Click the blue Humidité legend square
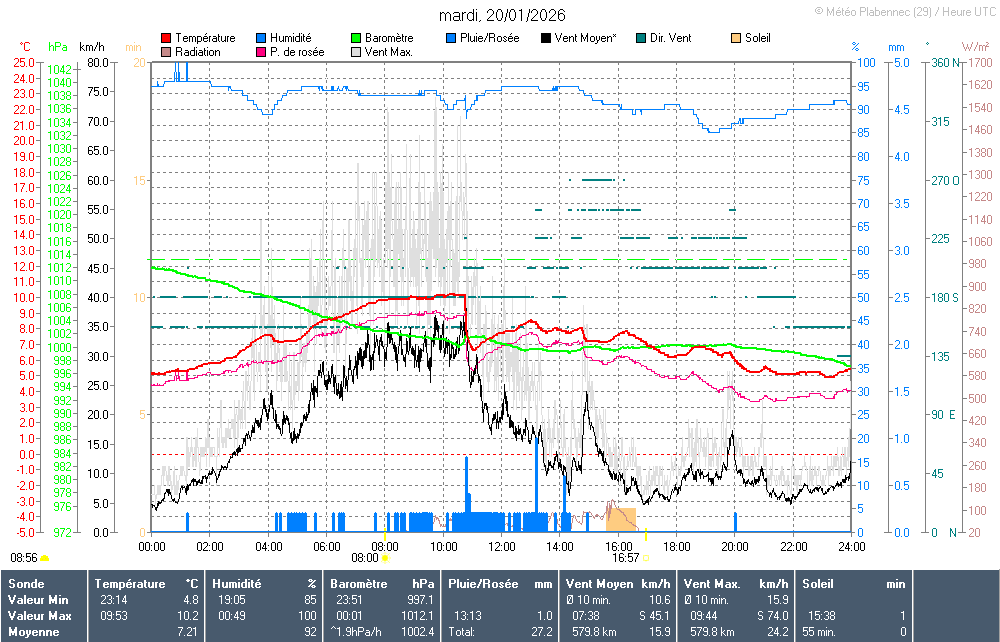The width and height of the screenshot is (1000, 642). (262, 38)
